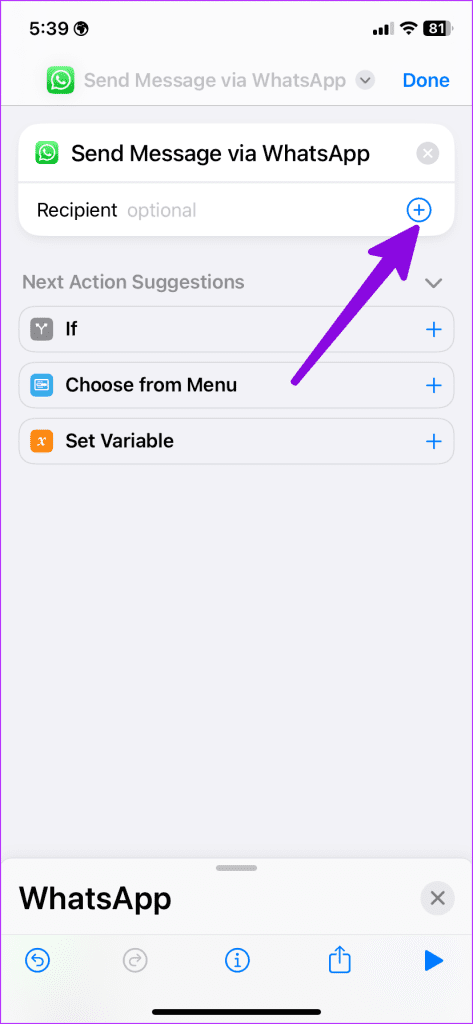This screenshot has width=473, height=1024.
Task: Select the Set Variable suggestion
Action: (236, 441)
